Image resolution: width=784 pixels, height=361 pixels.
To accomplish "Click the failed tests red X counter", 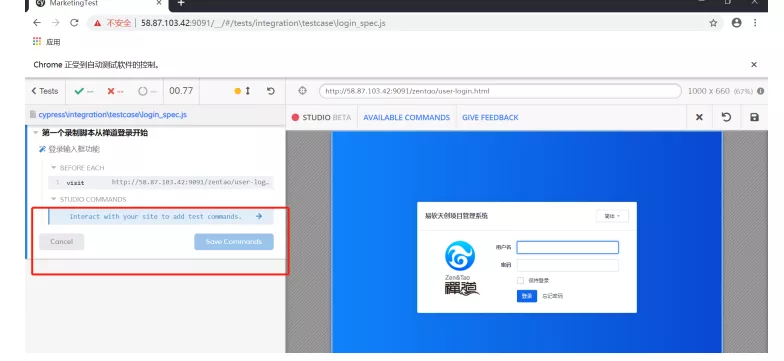I will pos(115,91).
